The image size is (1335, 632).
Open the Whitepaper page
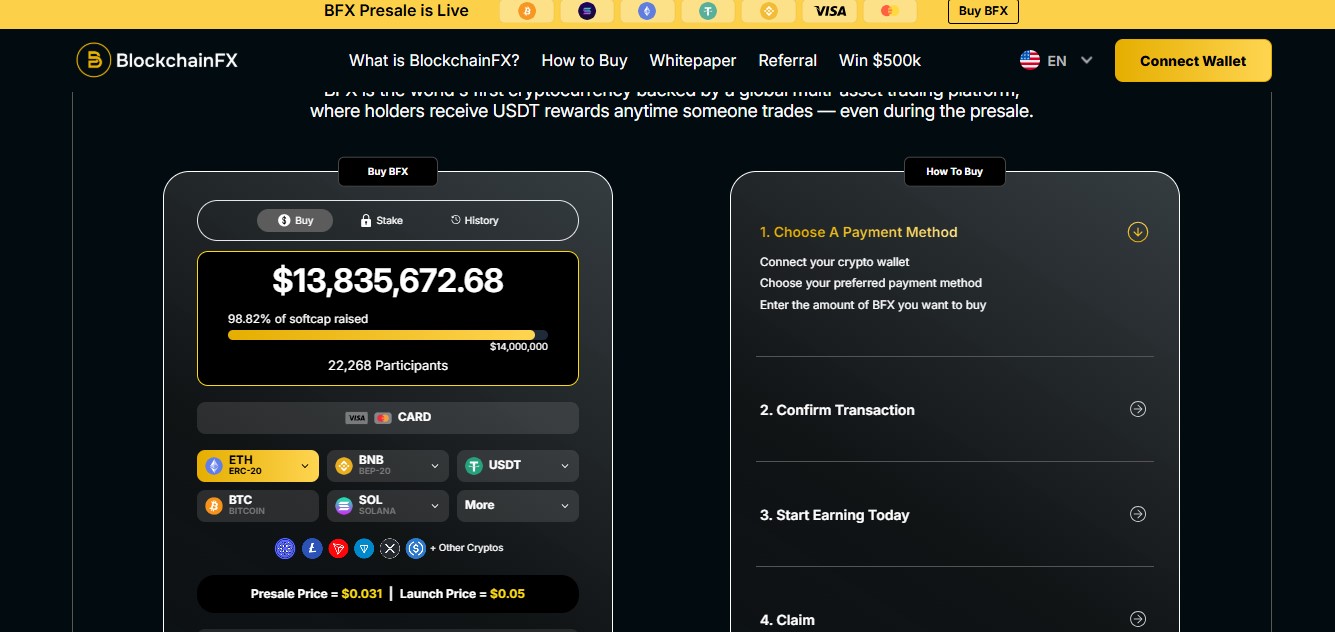(x=692, y=60)
